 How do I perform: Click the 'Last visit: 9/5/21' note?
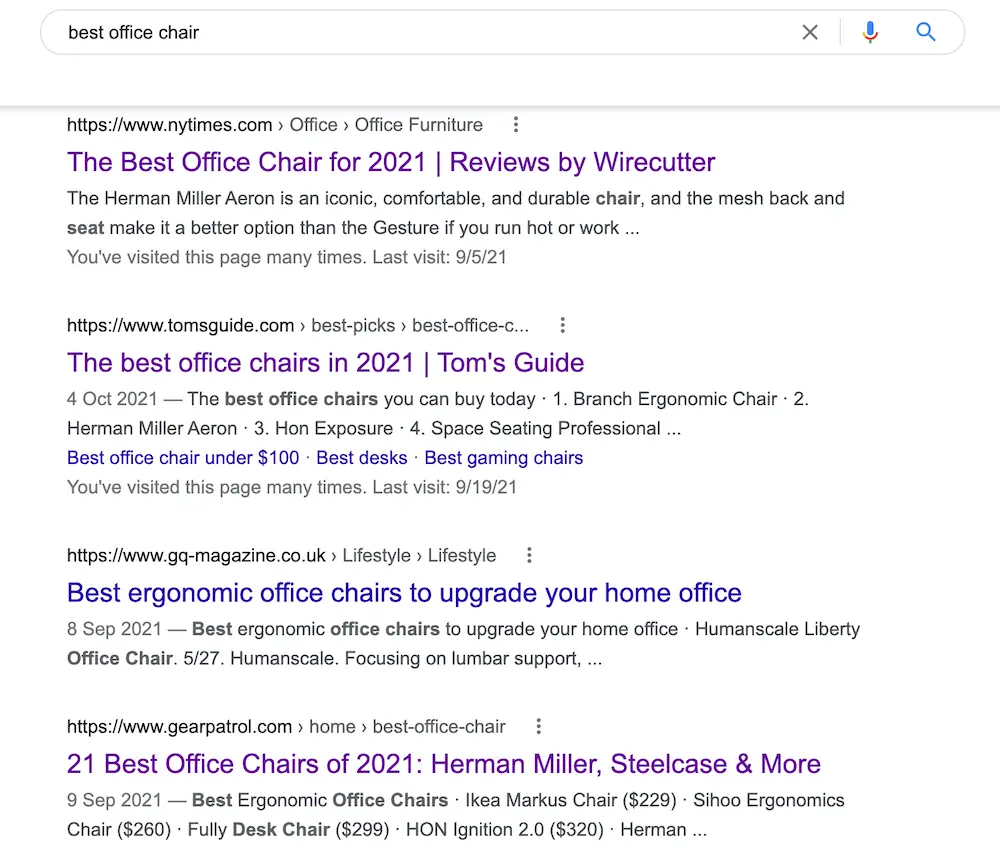pos(439,257)
